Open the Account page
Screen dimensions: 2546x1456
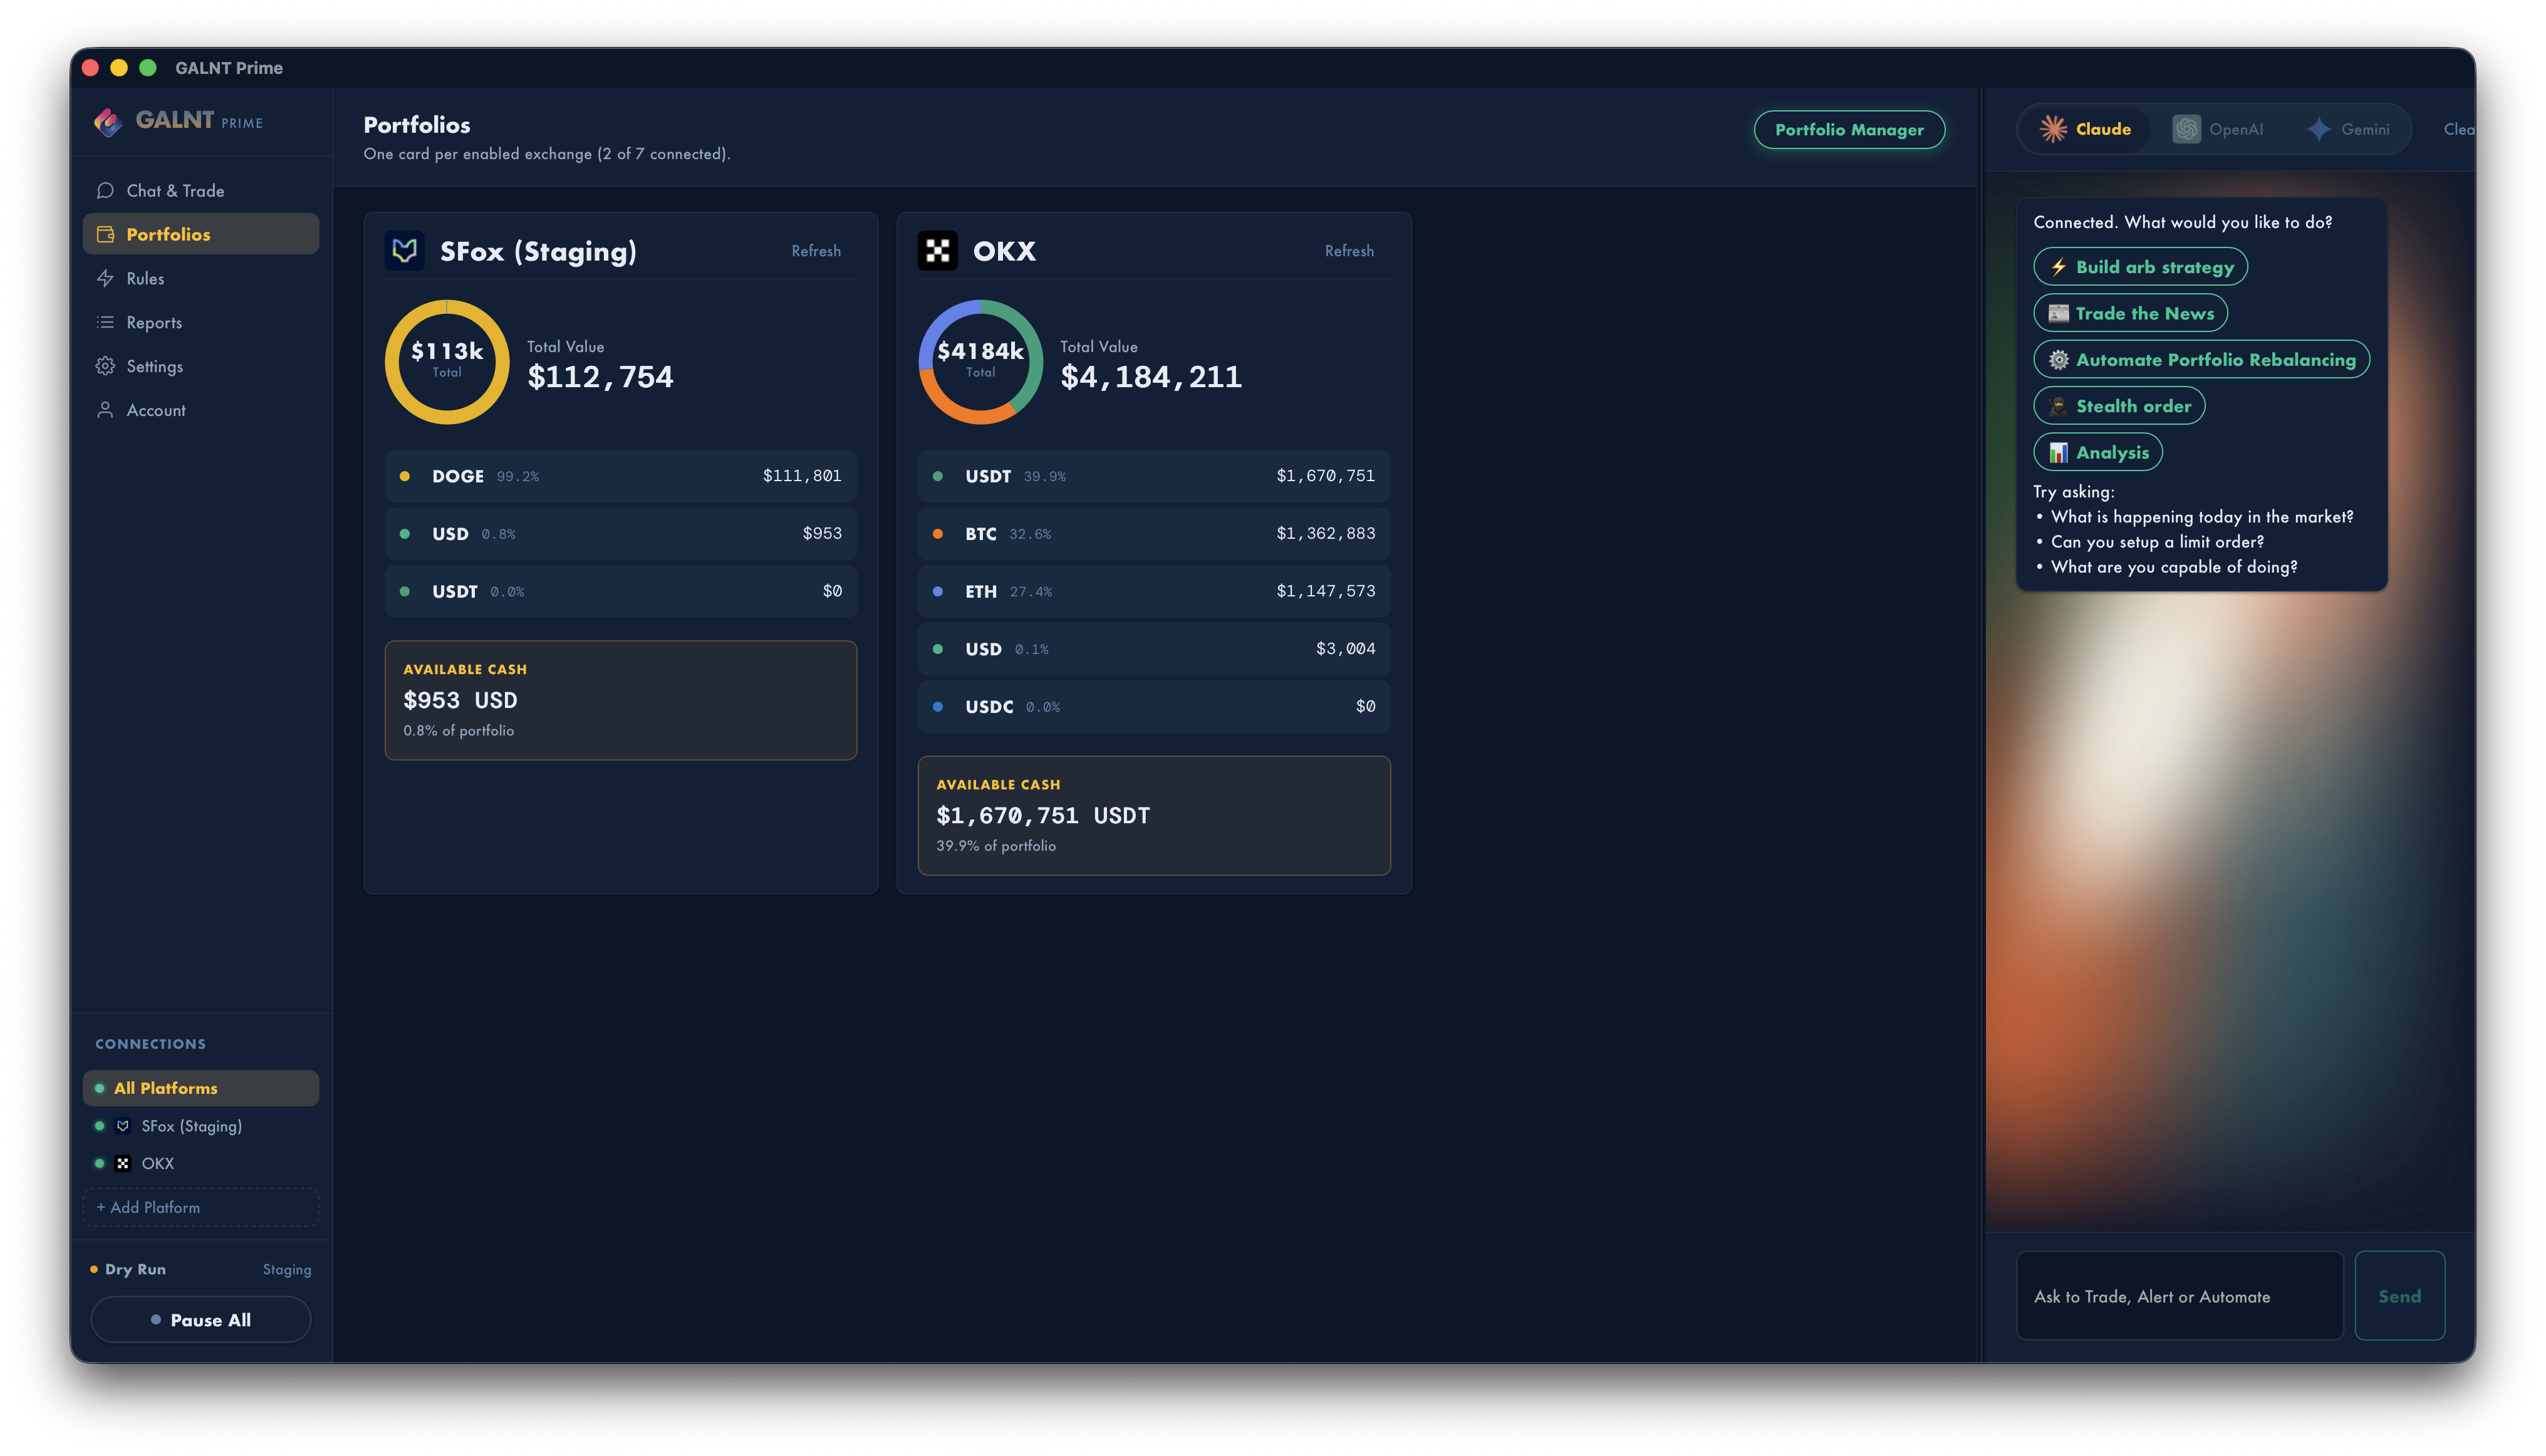(201, 410)
